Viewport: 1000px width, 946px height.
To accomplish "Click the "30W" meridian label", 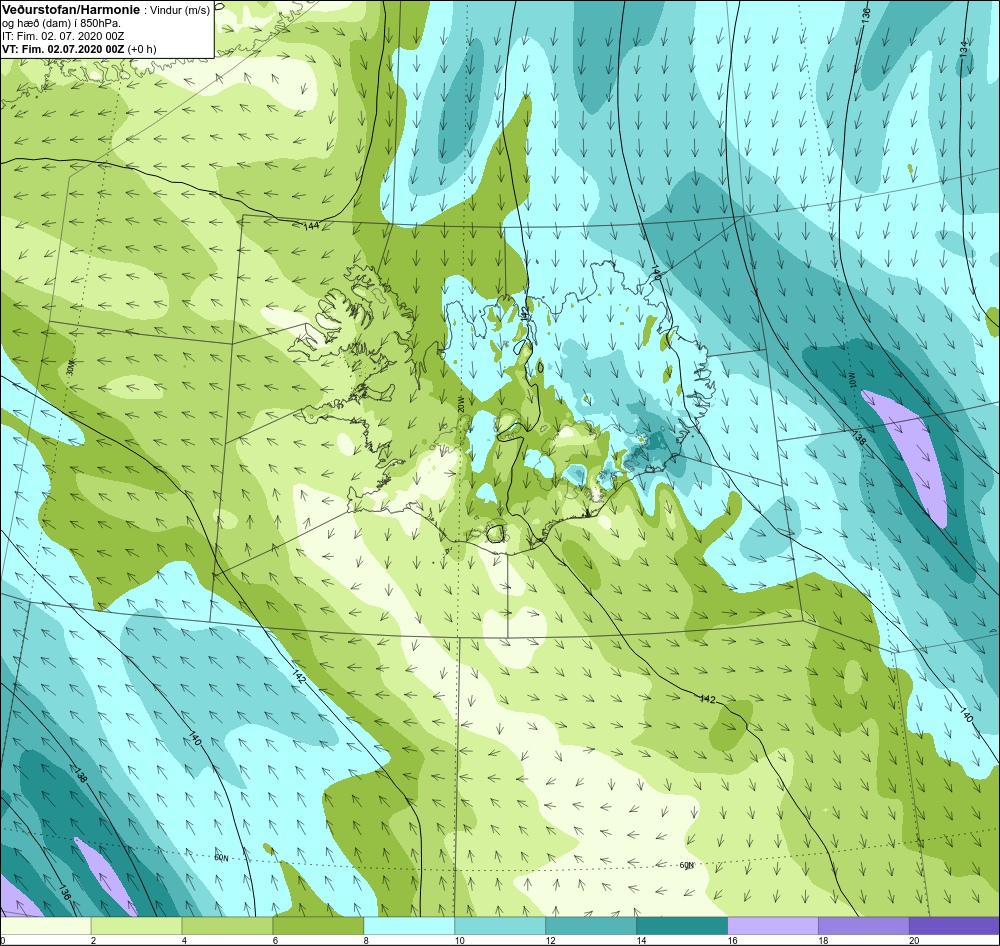I will 71,369.
